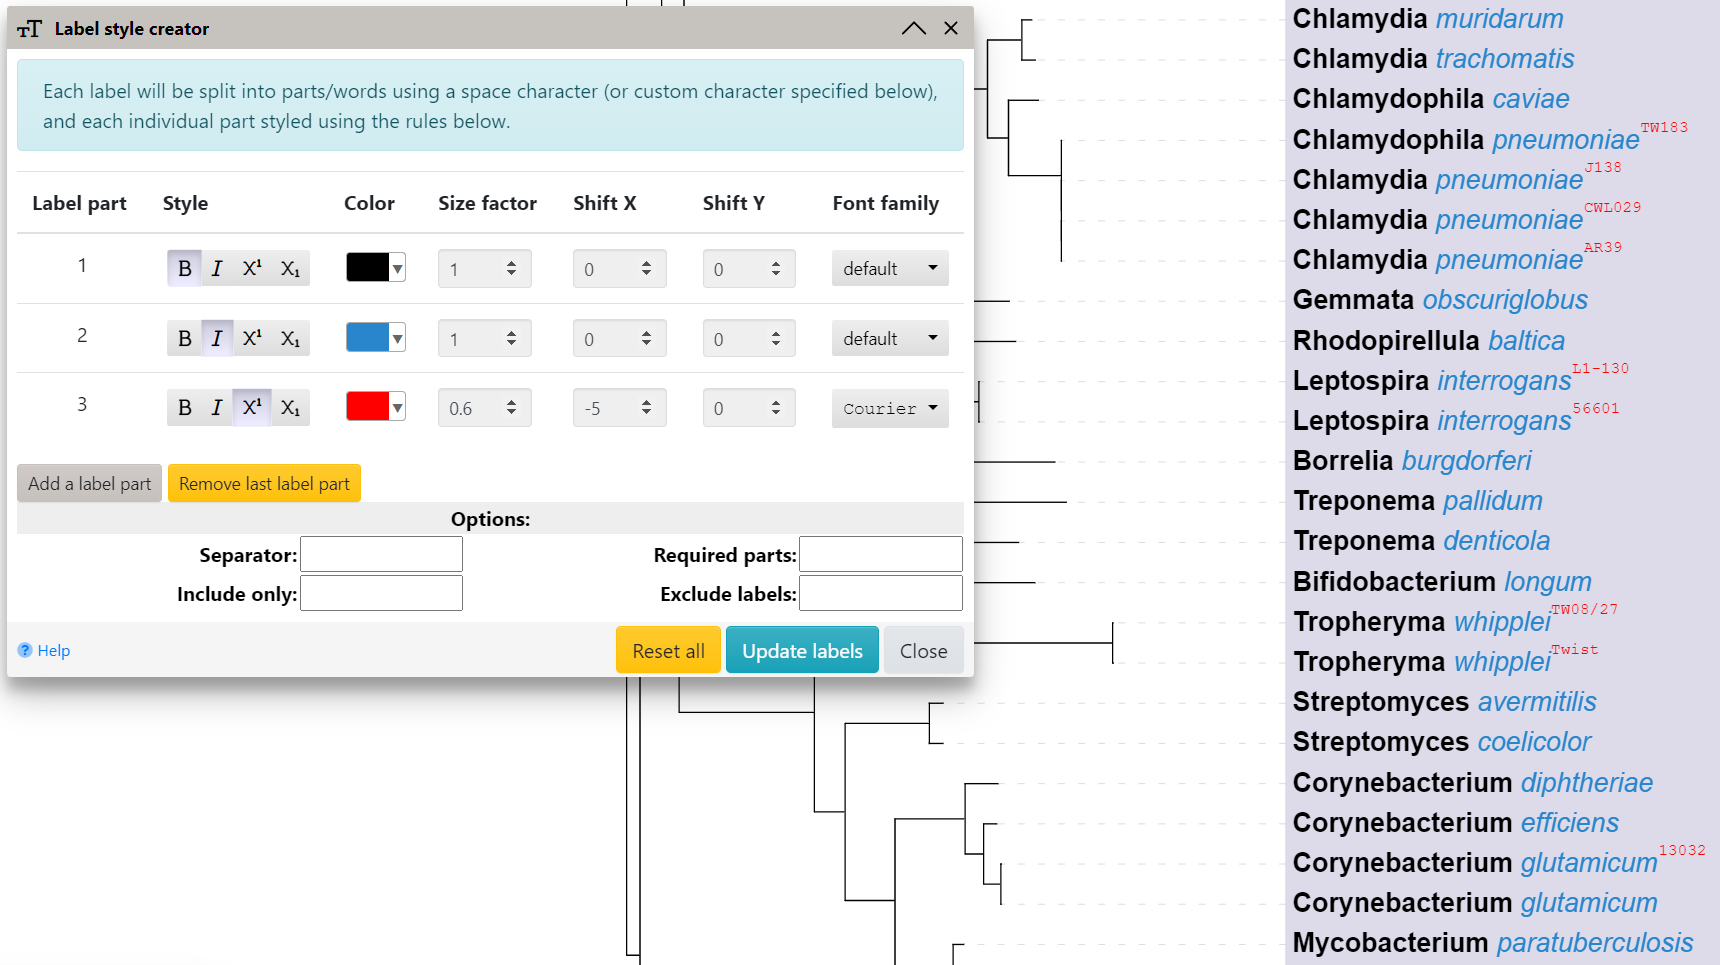Toggle italic for label part 1
This screenshot has height=965, width=1720.
(217, 269)
